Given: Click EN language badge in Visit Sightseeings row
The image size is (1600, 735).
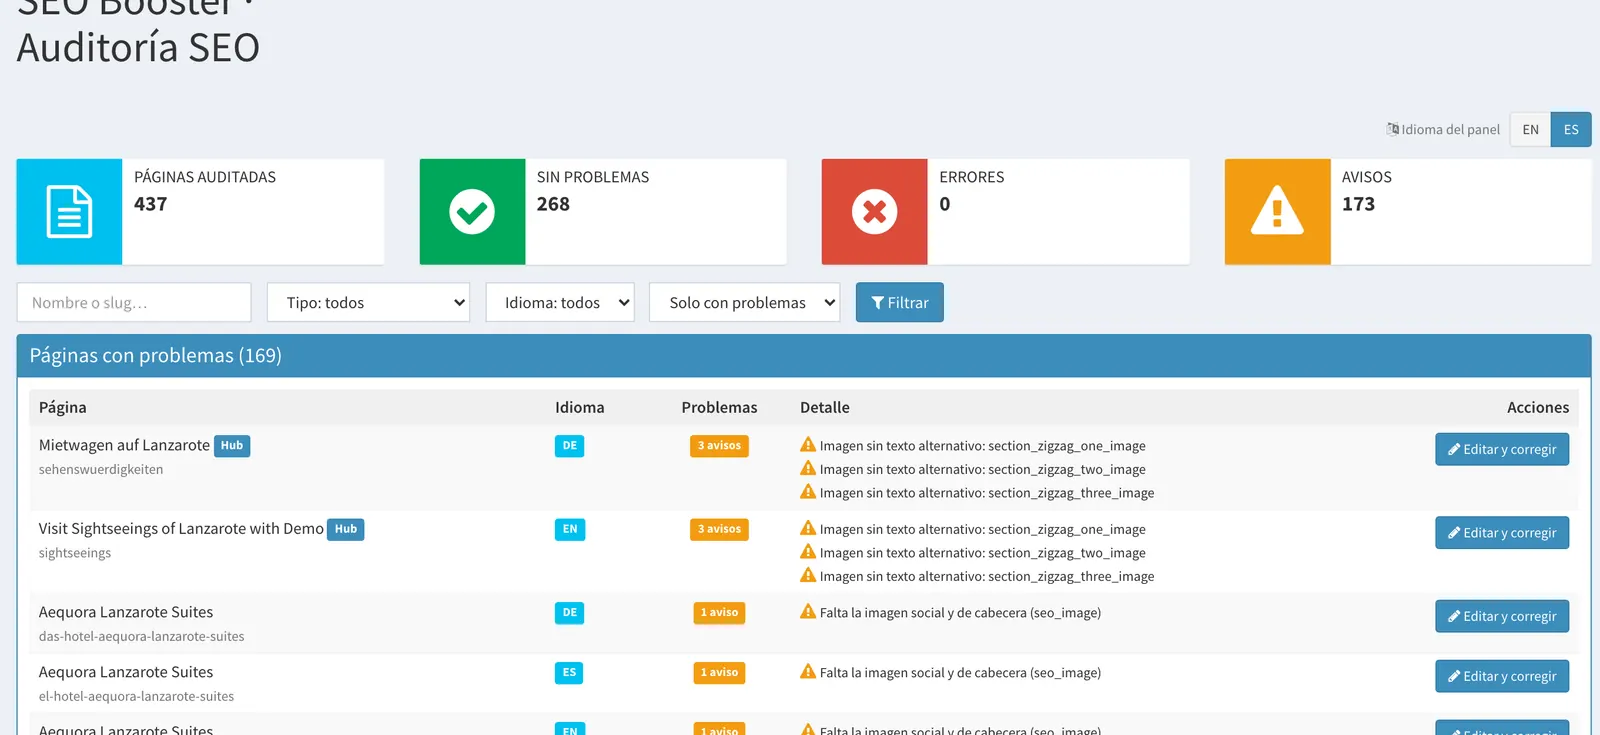Looking at the screenshot, I should coord(569,529).
